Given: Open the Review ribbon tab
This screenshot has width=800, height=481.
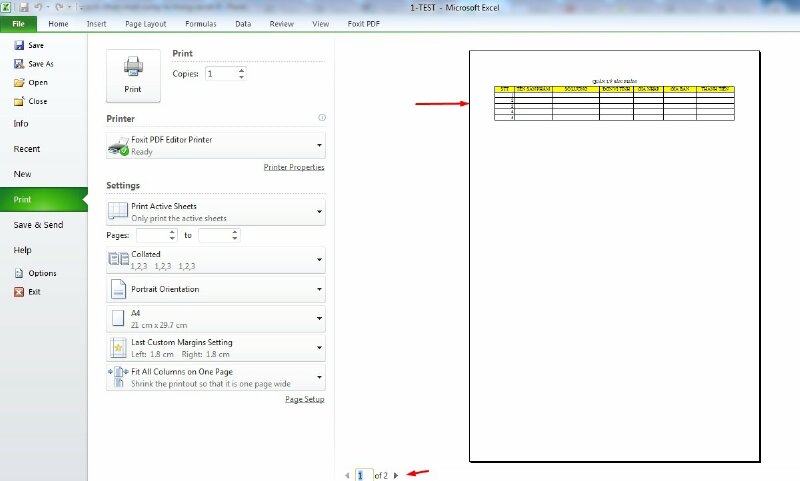Looking at the screenshot, I should click(282, 24).
